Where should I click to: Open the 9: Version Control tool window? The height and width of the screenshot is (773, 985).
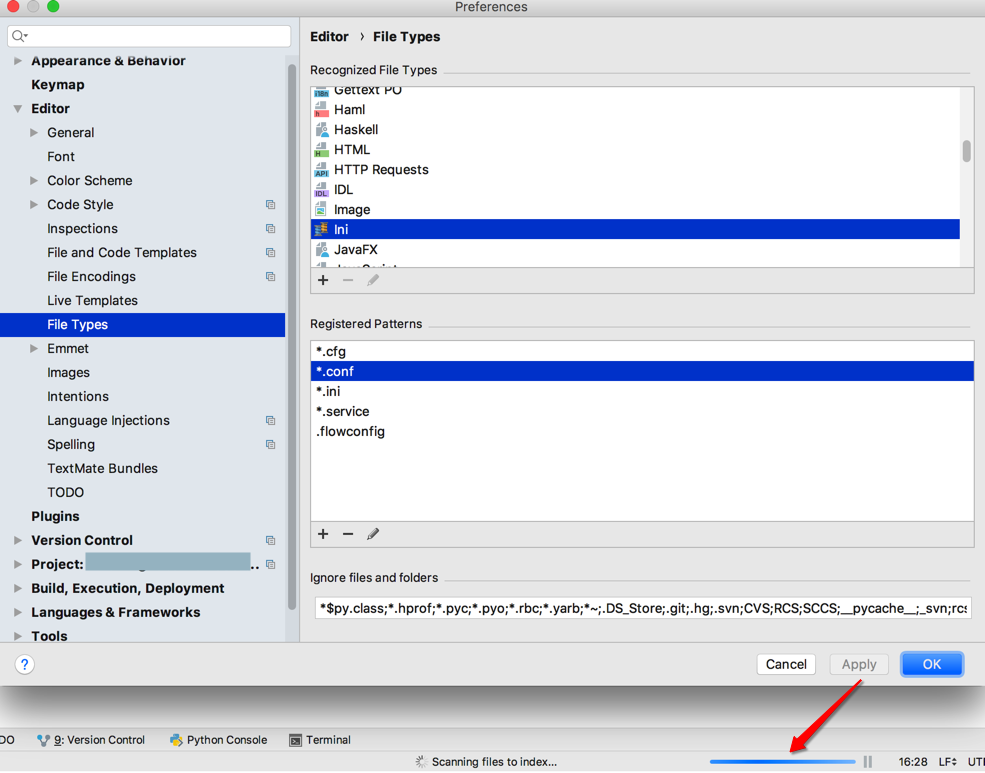(x=91, y=740)
